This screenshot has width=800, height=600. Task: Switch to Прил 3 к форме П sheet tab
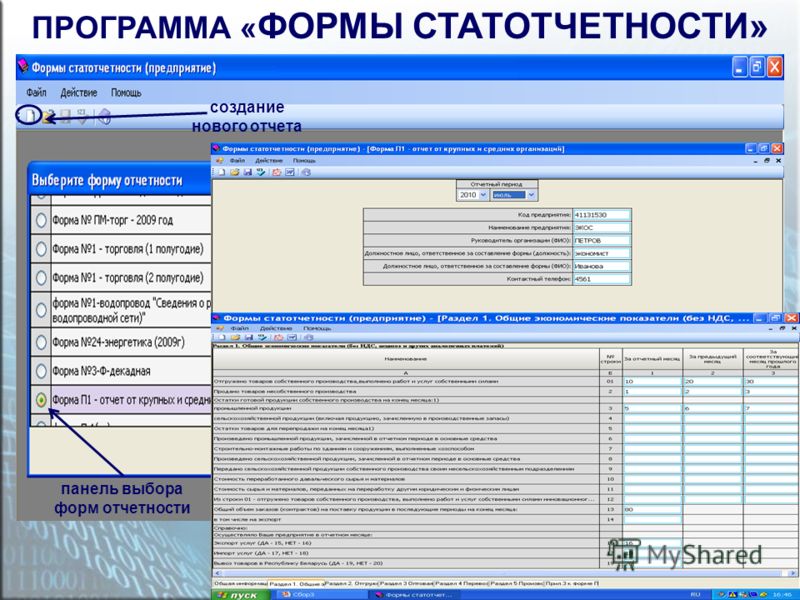click(572, 583)
